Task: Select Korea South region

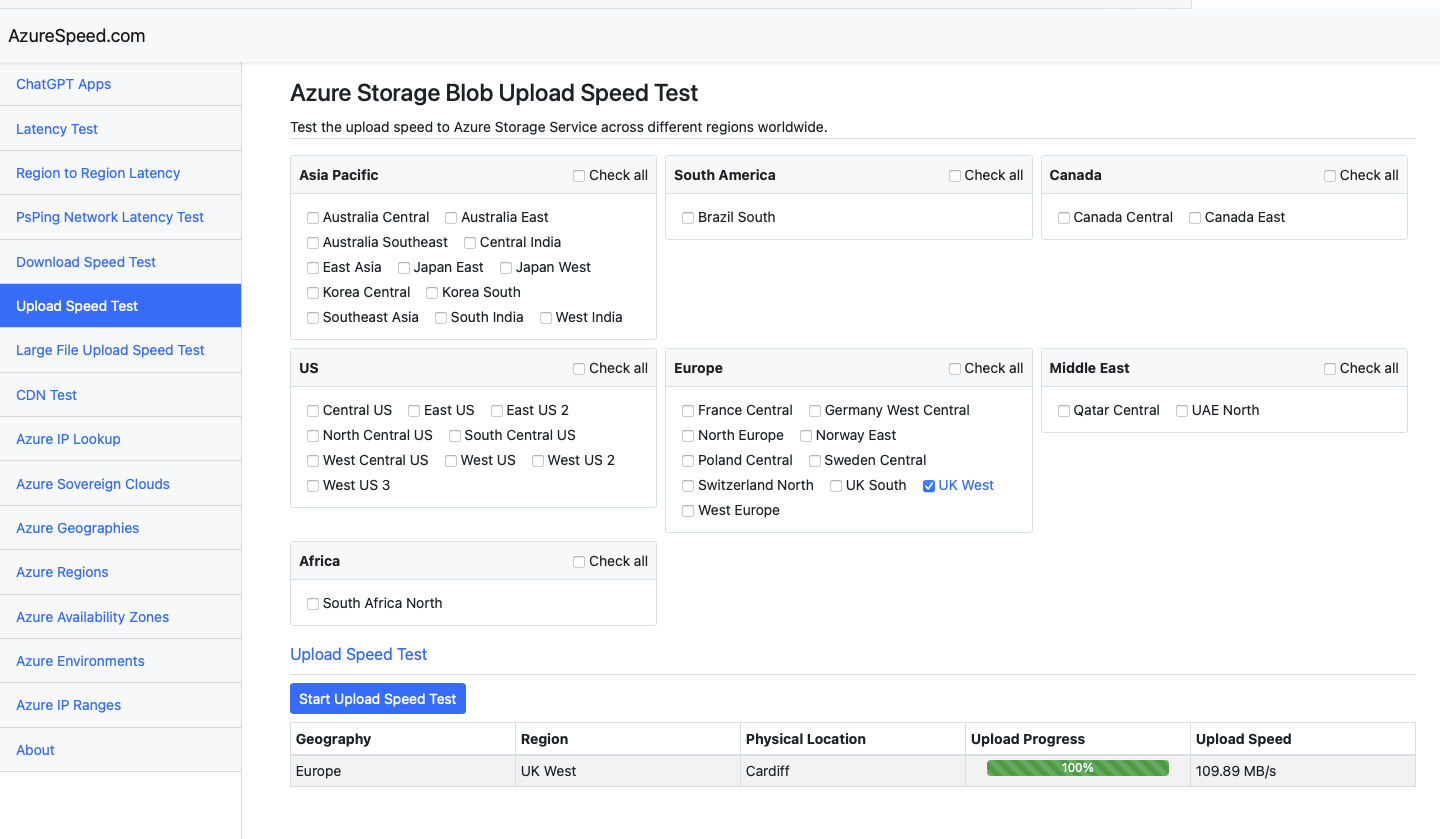Action: tap(432, 293)
